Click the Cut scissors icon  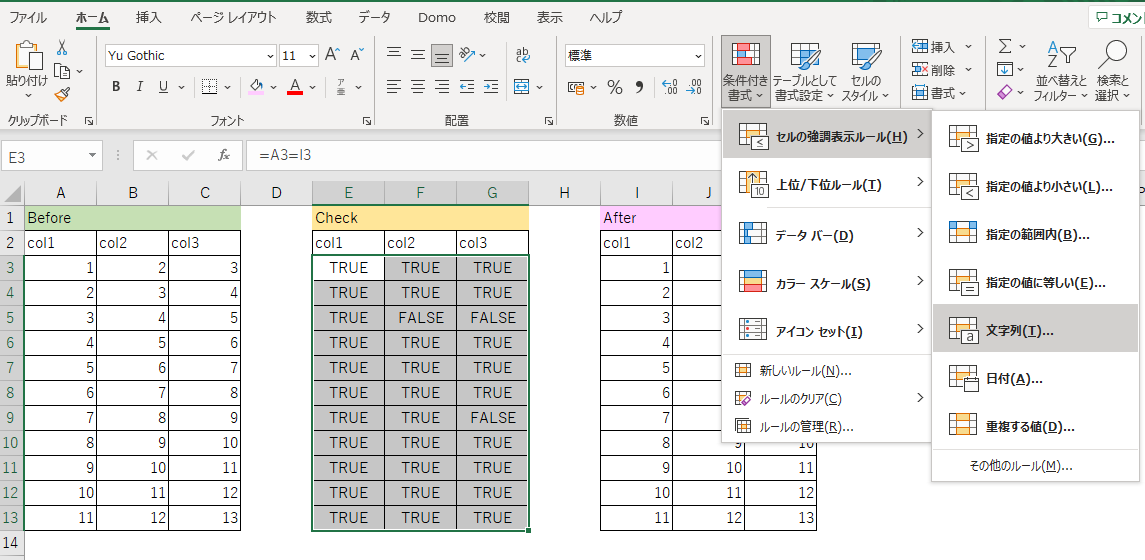coord(62,48)
